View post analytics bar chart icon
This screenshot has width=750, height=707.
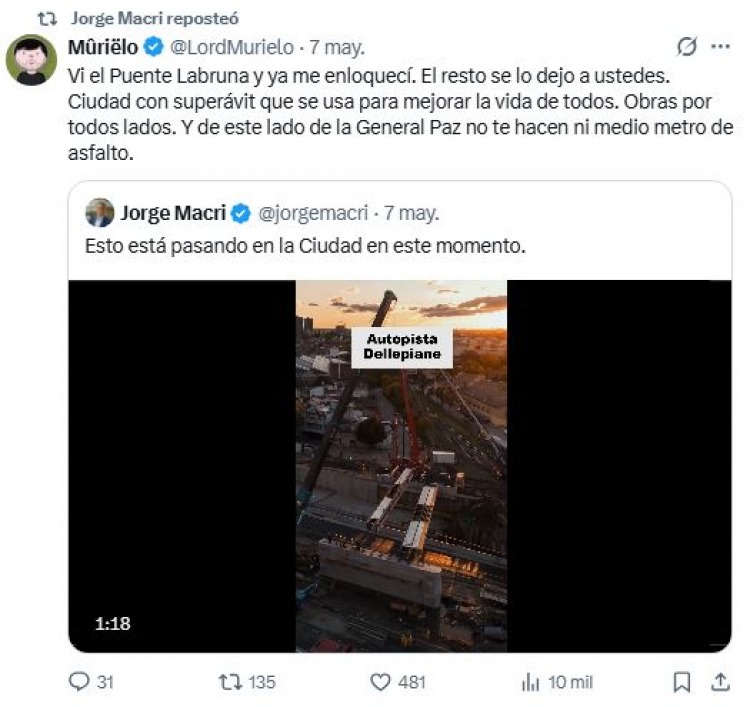click(x=530, y=682)
